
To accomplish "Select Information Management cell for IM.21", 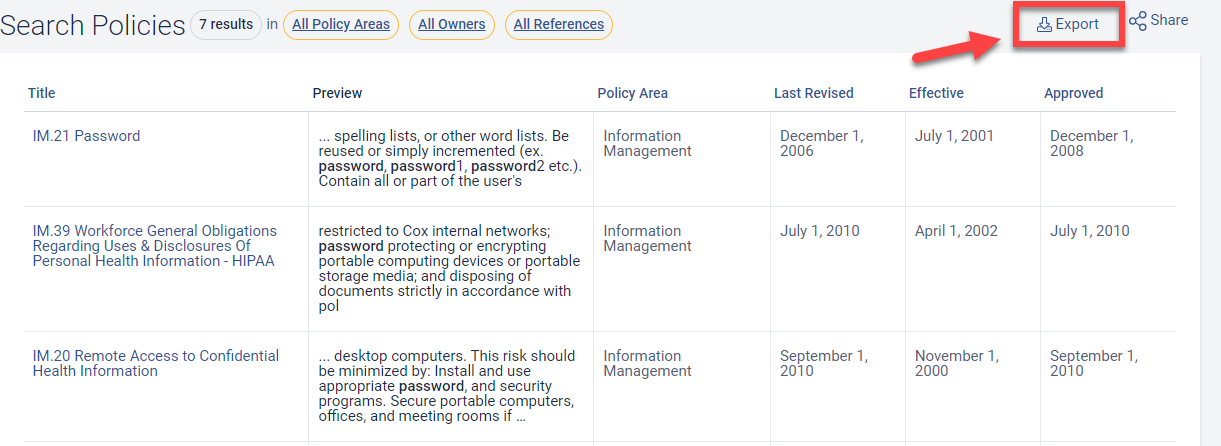I will click(647, 143).
